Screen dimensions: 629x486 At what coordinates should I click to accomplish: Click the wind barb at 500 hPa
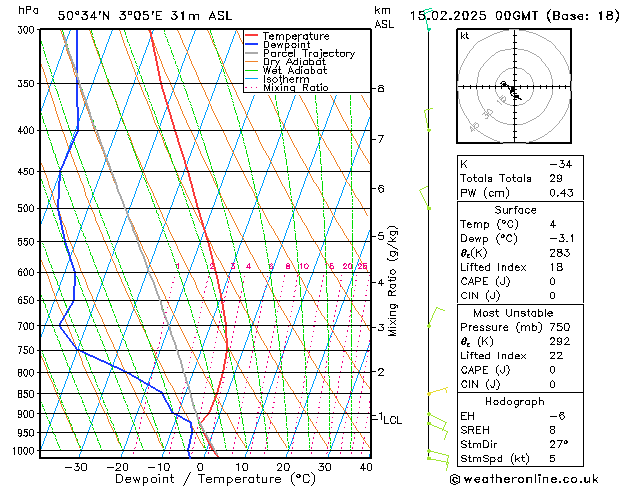[x=424, y=198]
